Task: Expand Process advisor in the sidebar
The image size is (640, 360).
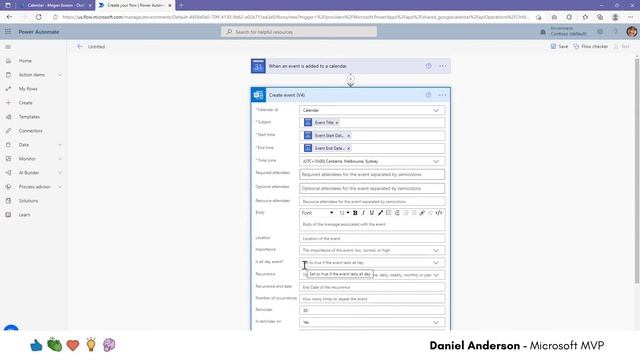Action: coord(60,187)
